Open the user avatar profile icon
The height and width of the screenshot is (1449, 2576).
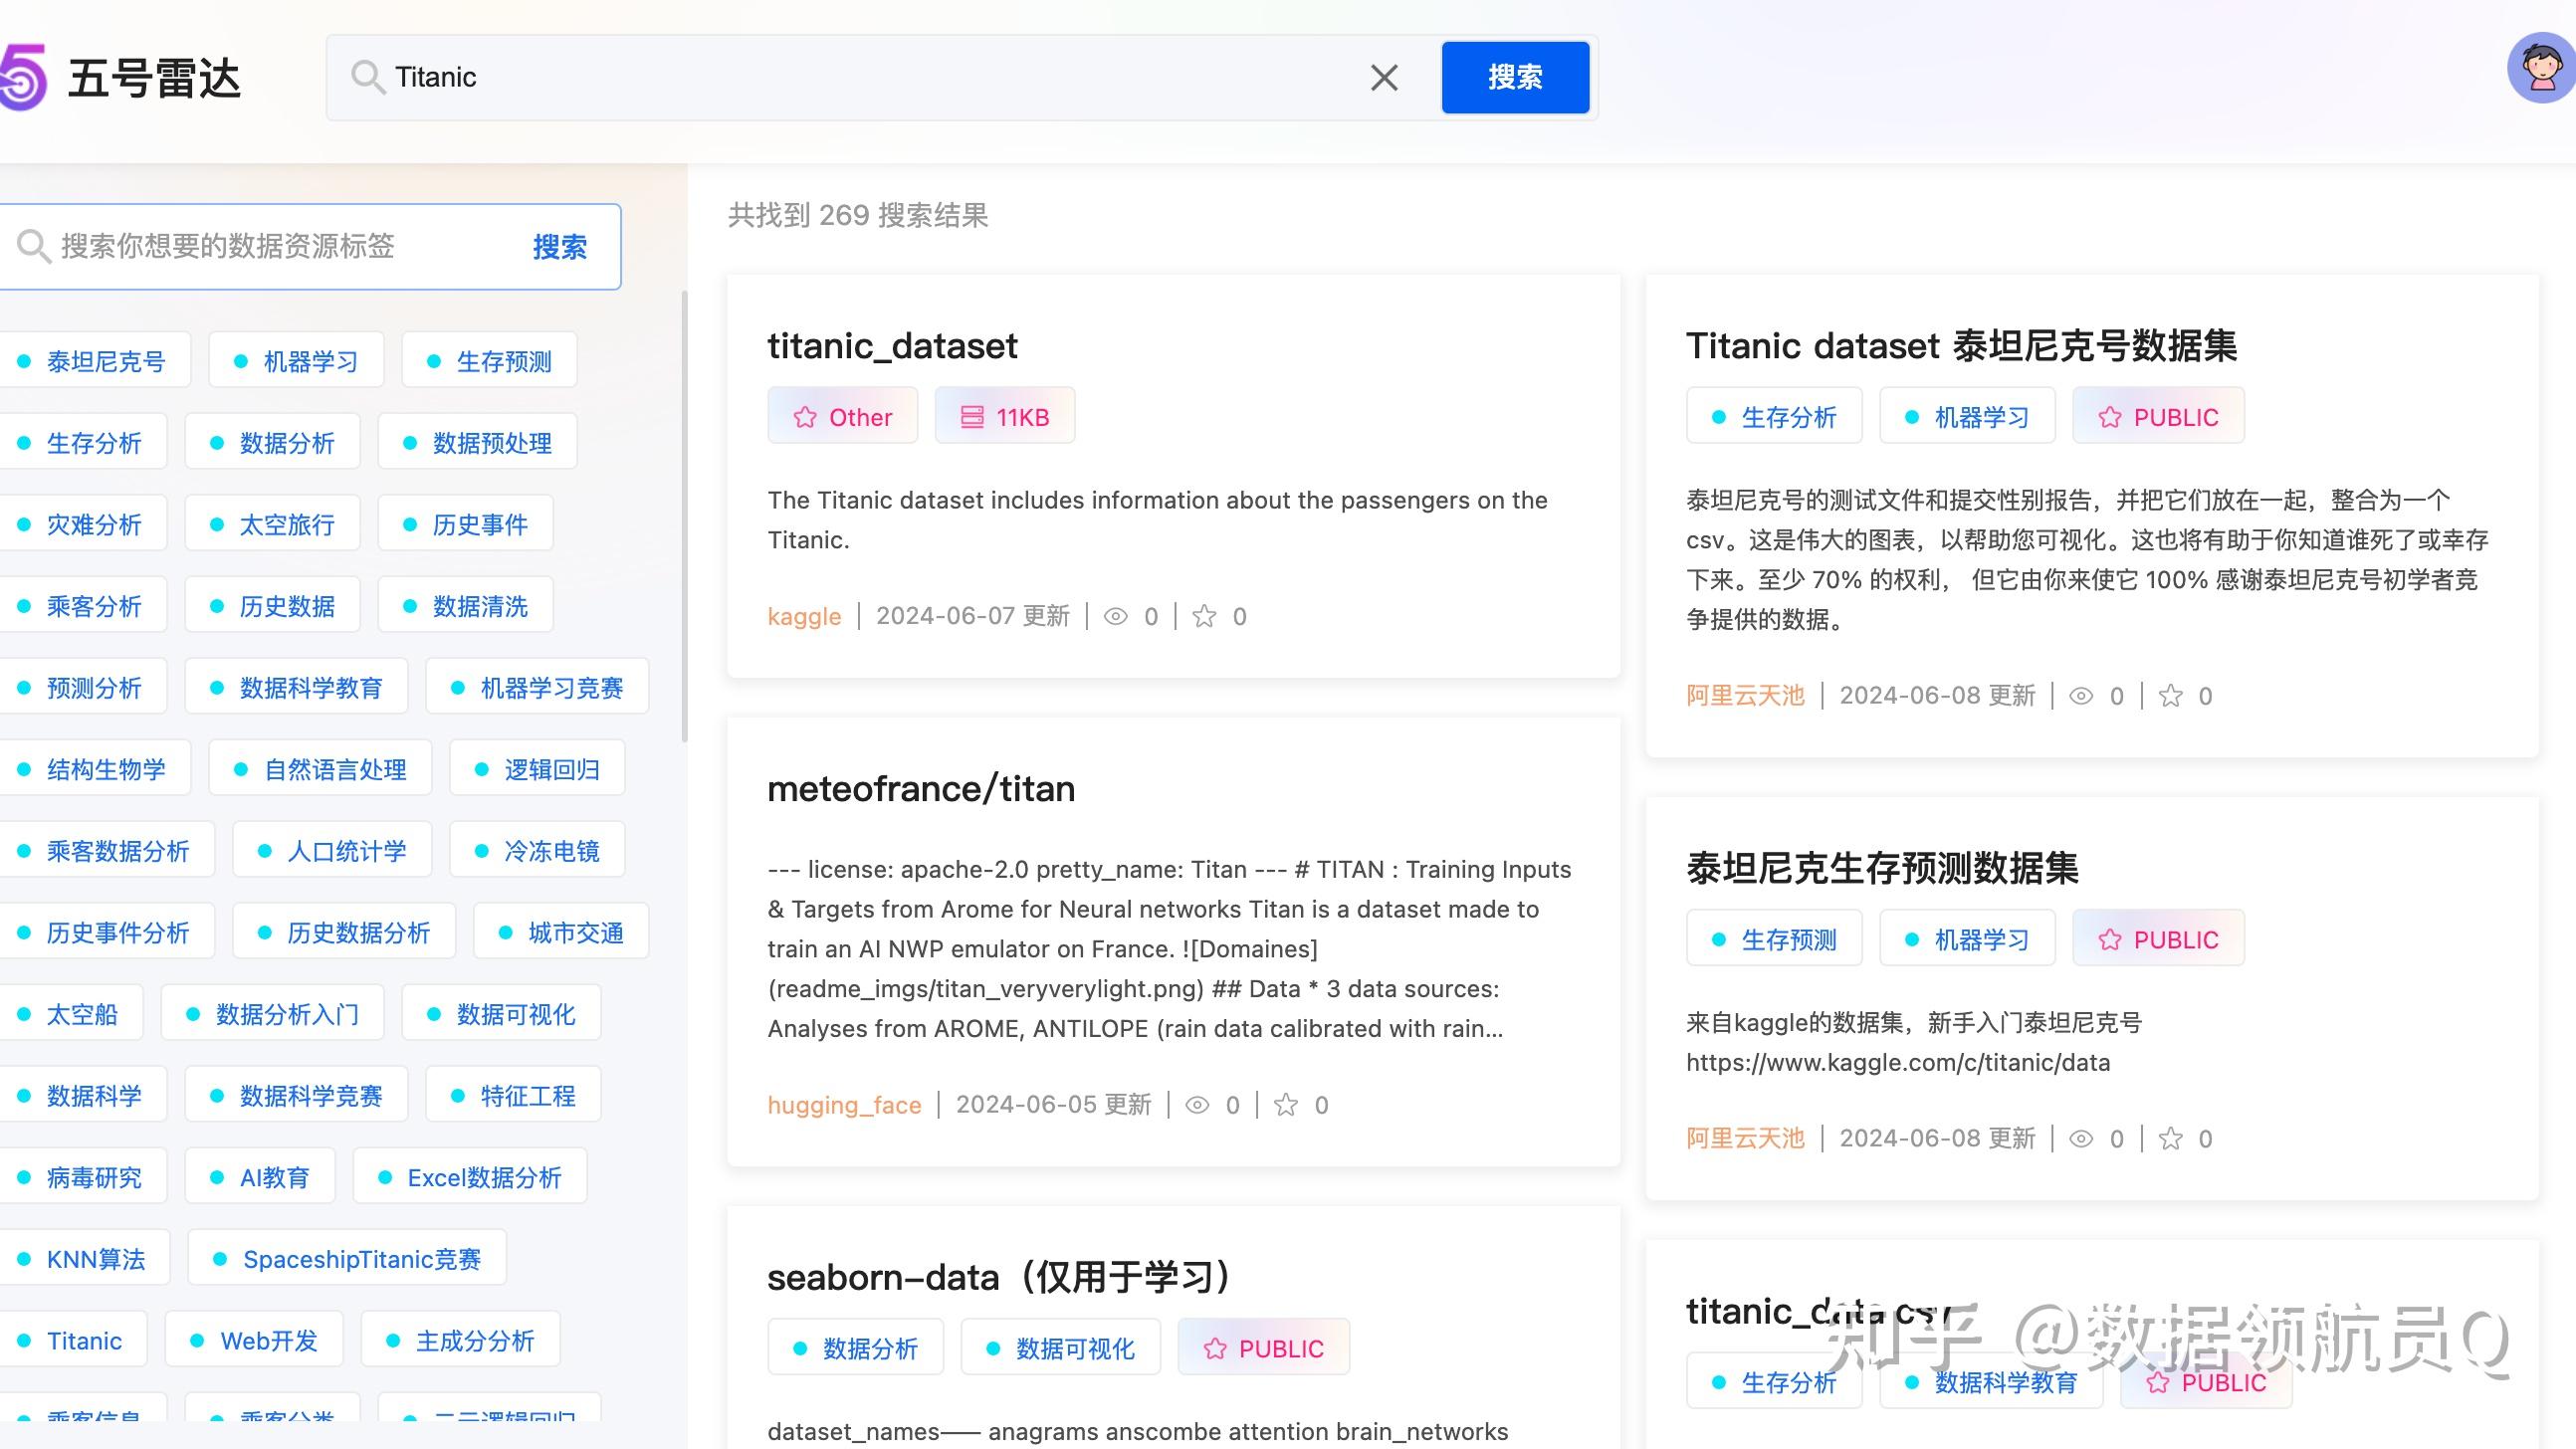(x=2540, y=68)
